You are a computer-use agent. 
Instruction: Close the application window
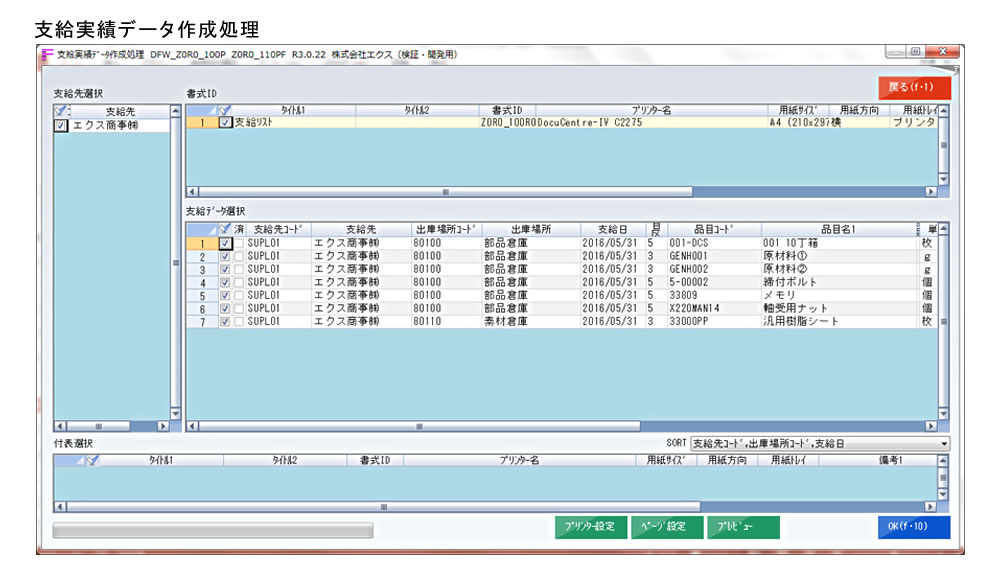click(943, 52)
